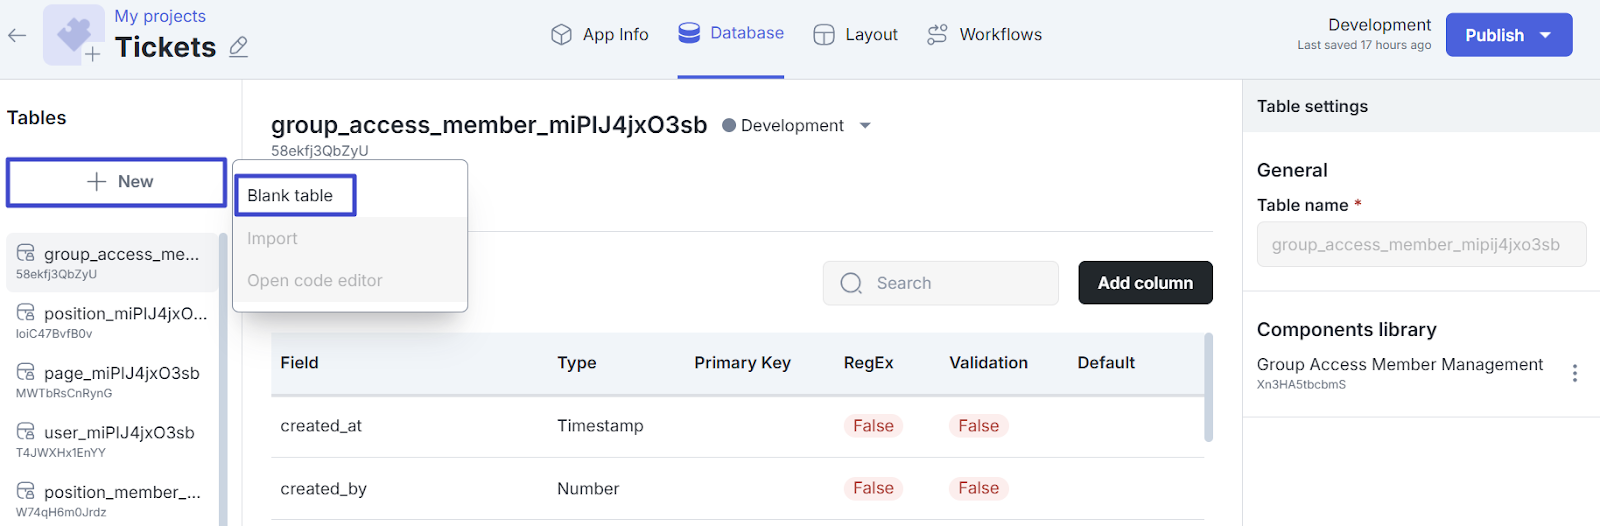
Task: Click the Add column button
Action: (1145, 283)
